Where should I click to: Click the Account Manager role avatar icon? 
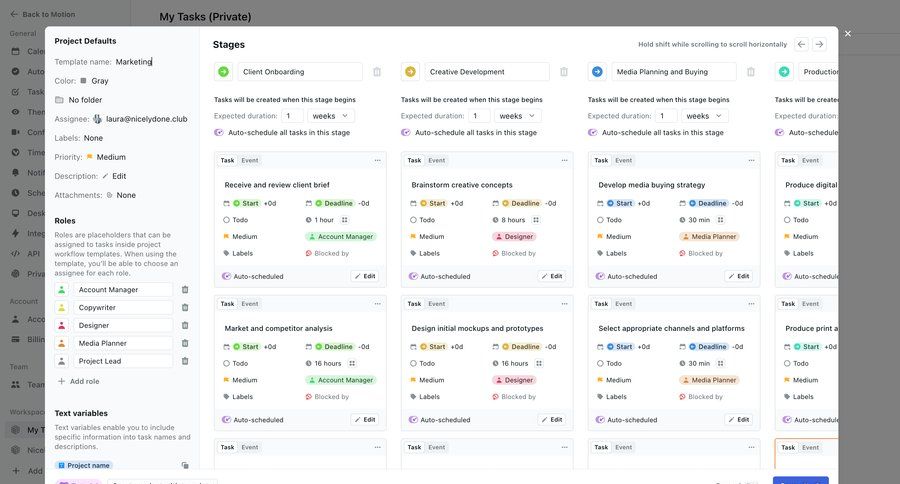coord(62,290)
